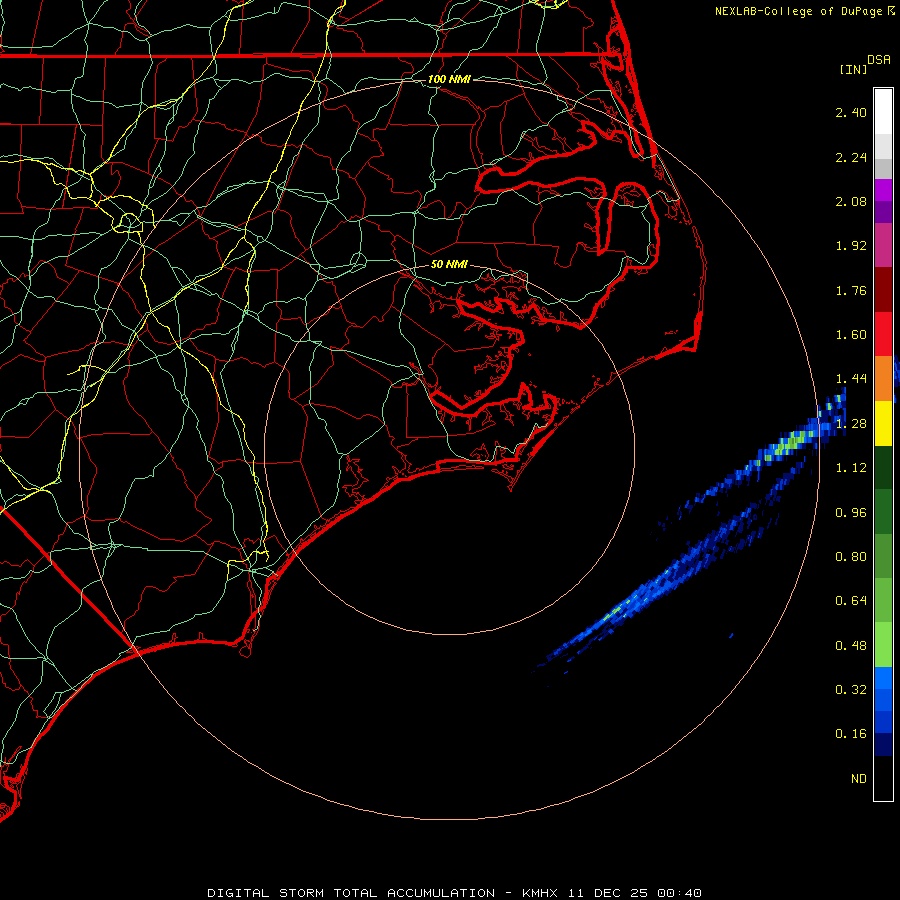The height and width of the screenshot is (900, 900).
Task: Pick the bright red legend swatch near 1.60
Action: point(883,334)
